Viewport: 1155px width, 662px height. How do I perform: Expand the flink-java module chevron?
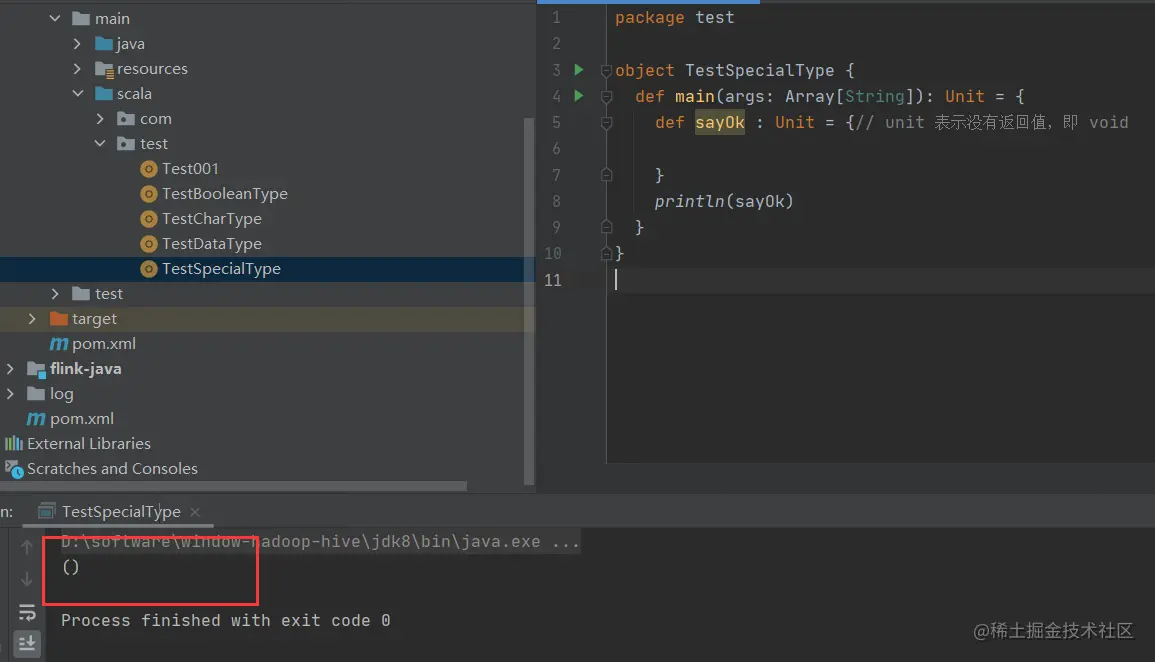pos(10,369)
